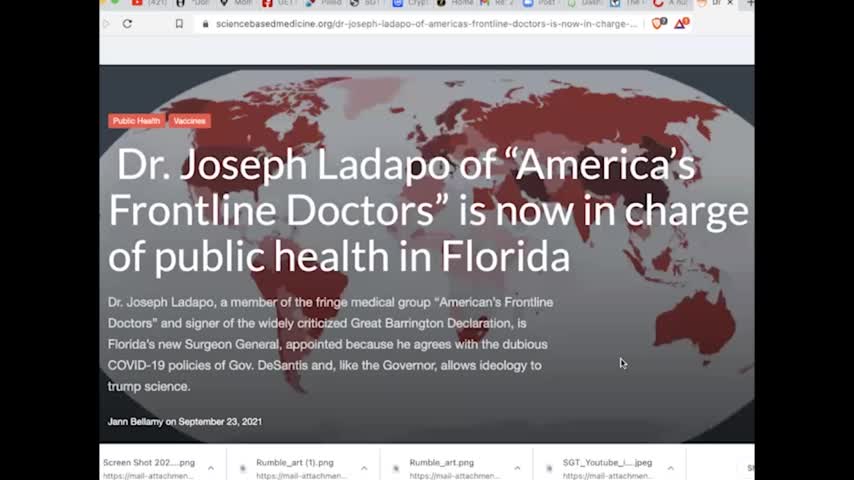
Task: Open a new browser tab
Action: 750,3
